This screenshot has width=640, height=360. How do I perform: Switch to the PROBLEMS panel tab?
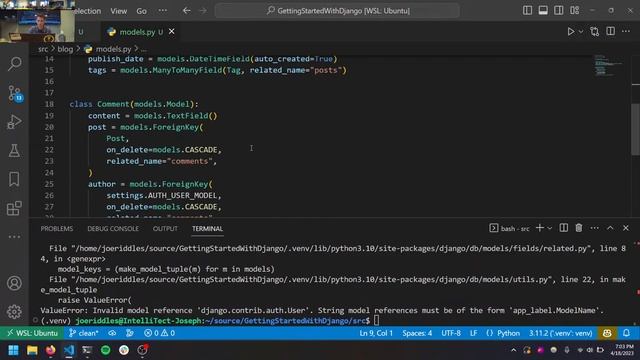pos(57,229)
